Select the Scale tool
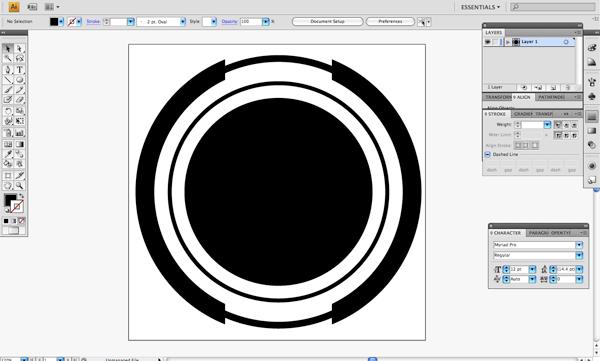Screen dimensions: 600x361 pyautogui.click(x=20, y=111)
